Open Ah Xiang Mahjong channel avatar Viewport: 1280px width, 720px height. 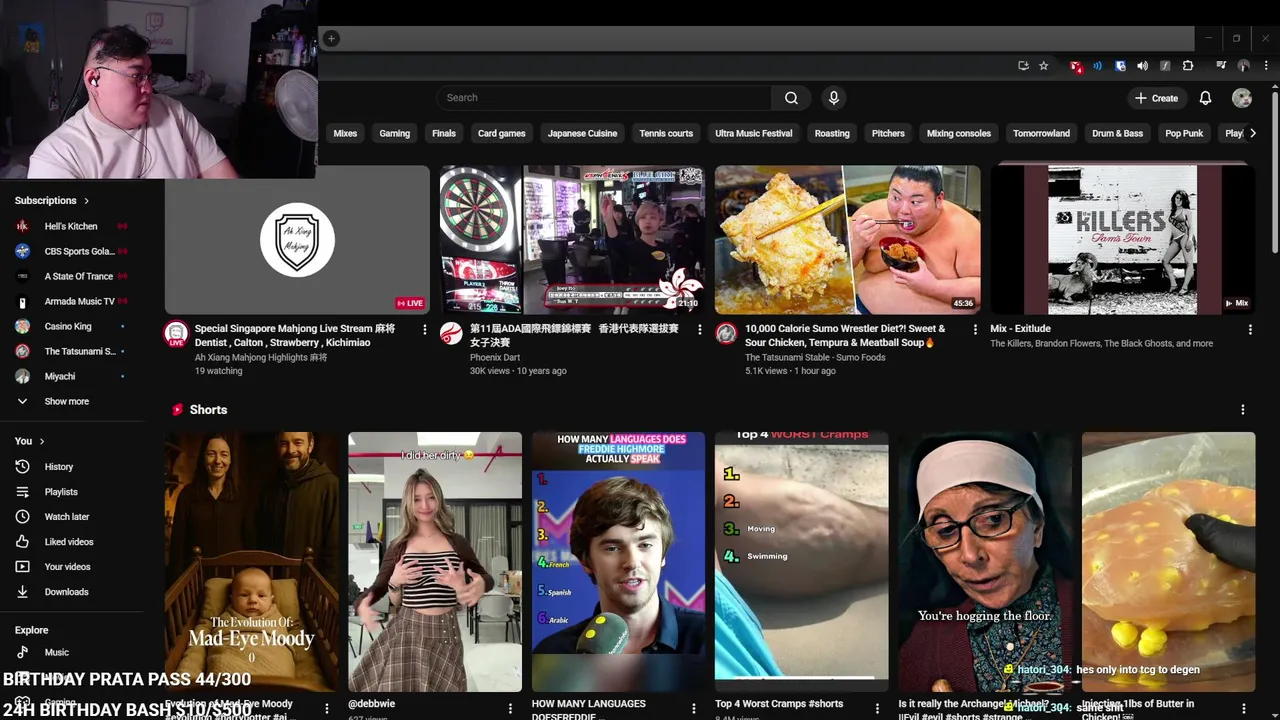point(176,334)
